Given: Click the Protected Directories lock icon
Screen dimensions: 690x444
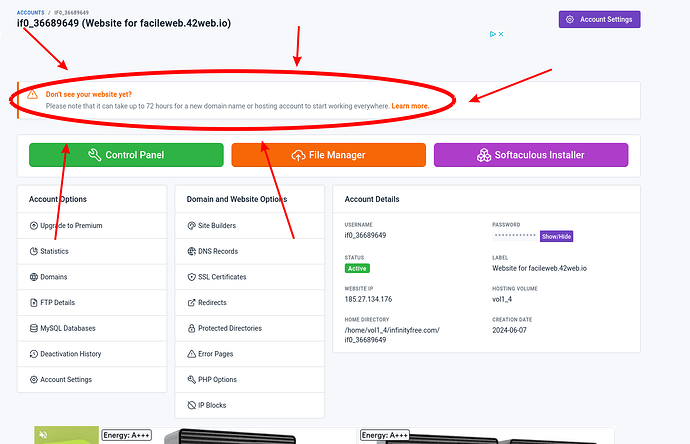Looking at the screenshot, I should 191,328.
